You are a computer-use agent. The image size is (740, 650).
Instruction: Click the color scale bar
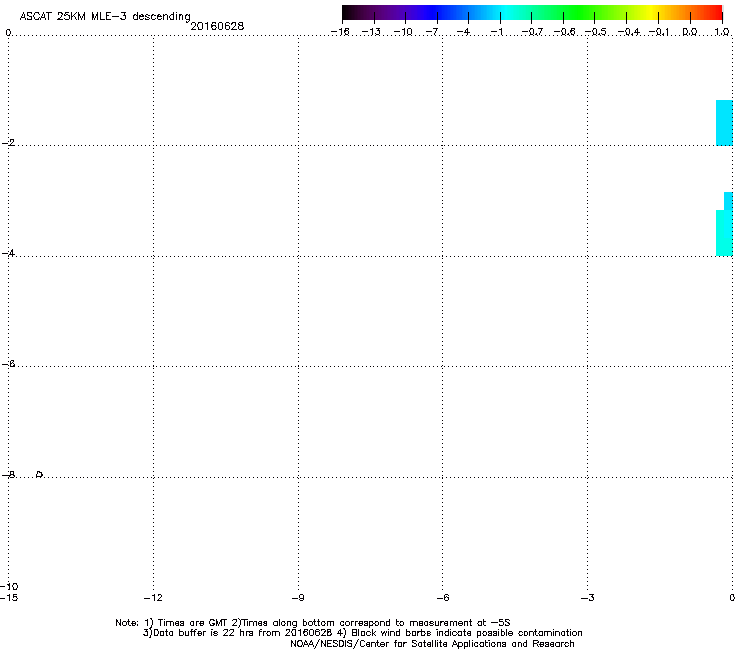click(x=532, y=13)
